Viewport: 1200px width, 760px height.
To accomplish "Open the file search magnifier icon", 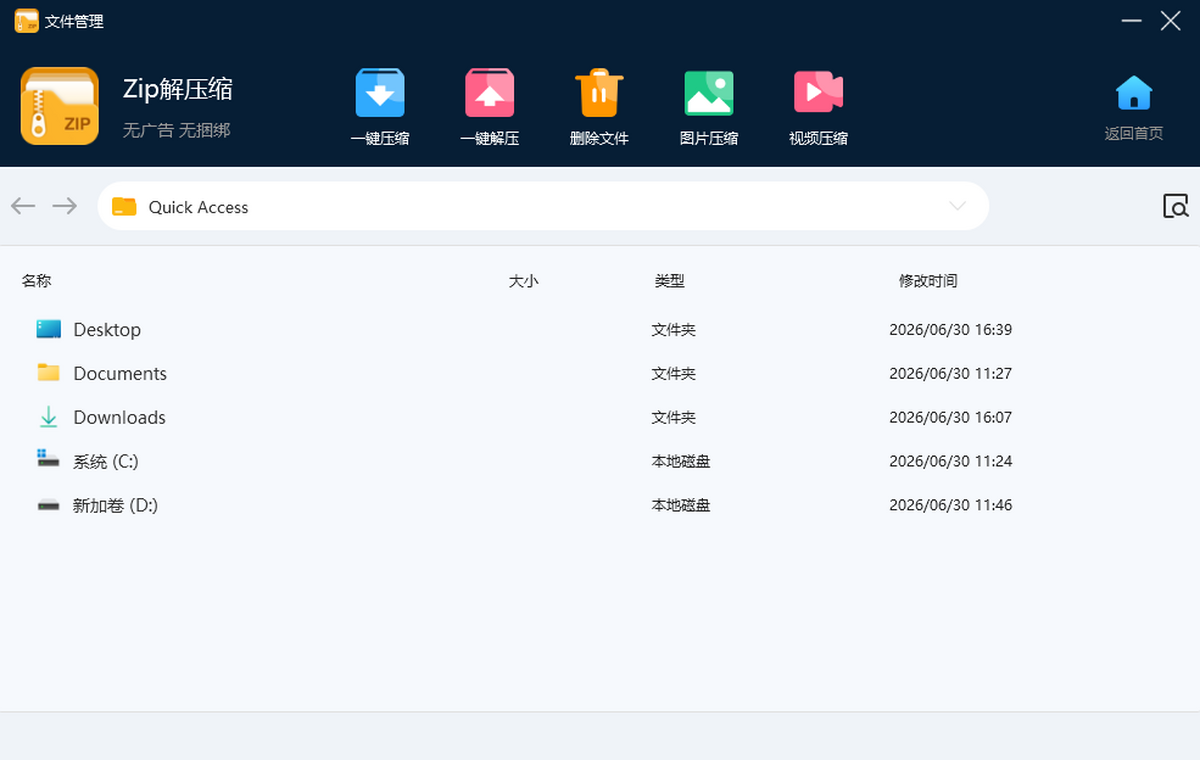I will (x=1176, y=206).
